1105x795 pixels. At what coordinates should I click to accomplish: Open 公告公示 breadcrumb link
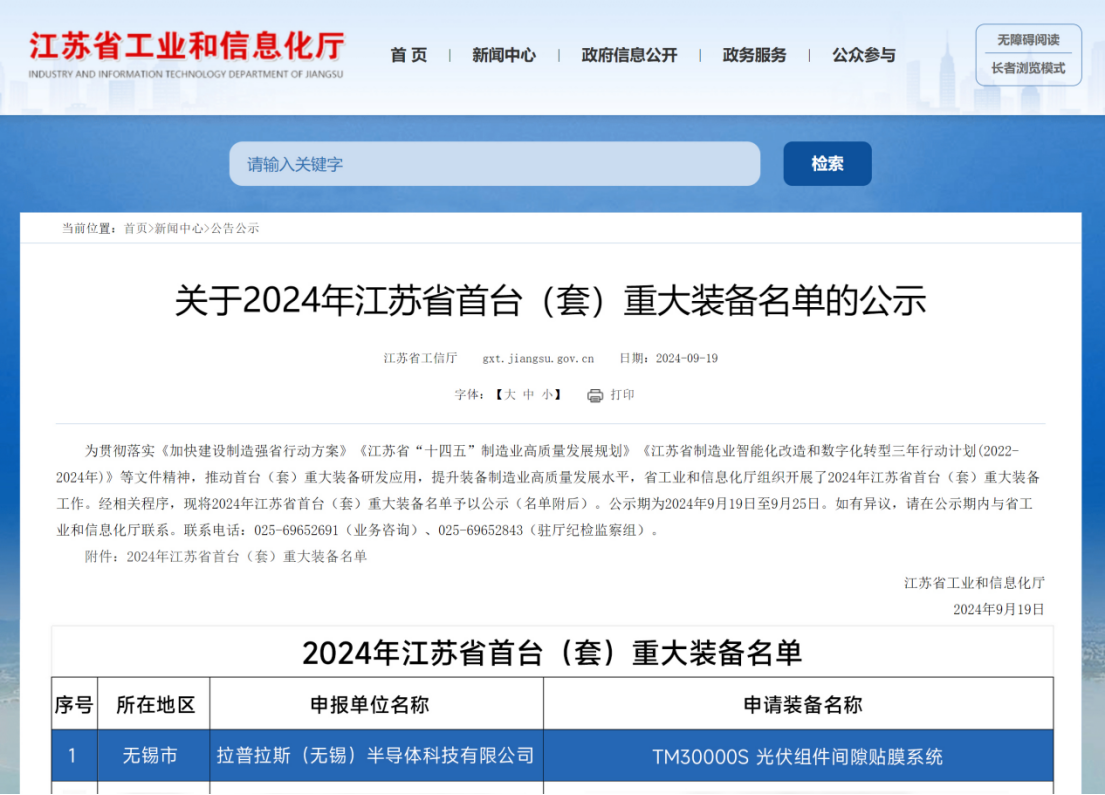(x=235, y=228)
